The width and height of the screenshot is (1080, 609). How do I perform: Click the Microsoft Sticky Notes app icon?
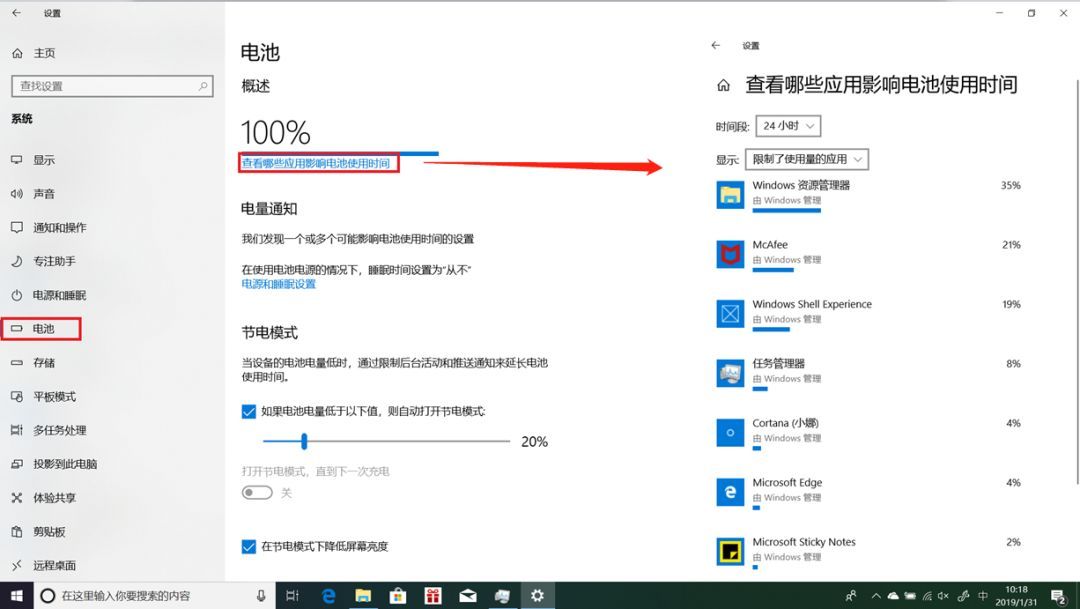pos(731,551)
